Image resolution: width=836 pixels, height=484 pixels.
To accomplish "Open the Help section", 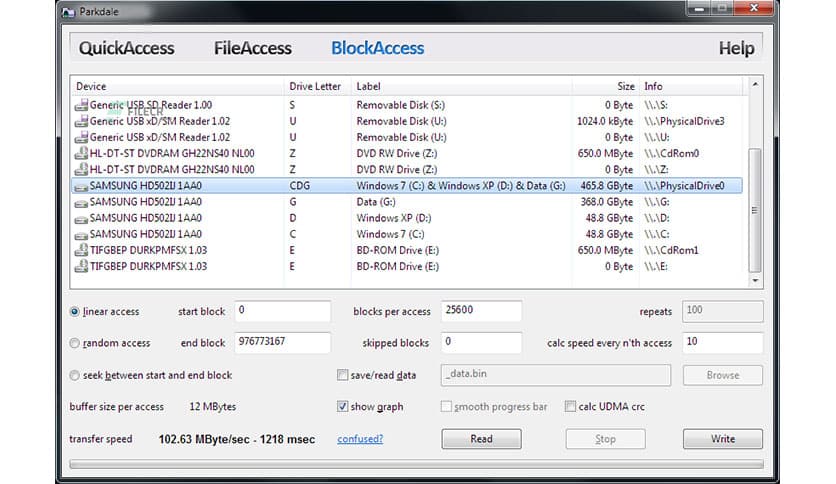I will (x=736, y=48).
